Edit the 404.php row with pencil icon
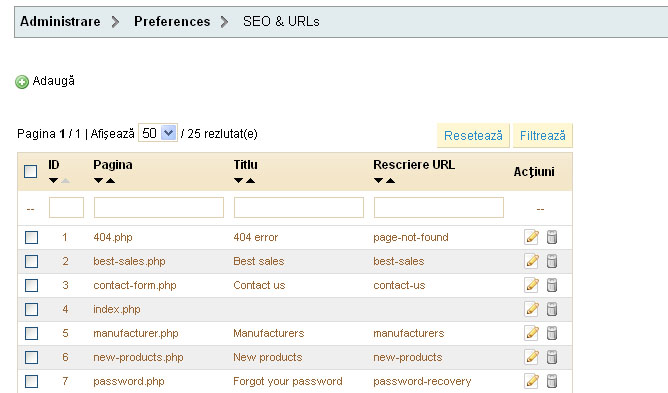 click(531, 237)
